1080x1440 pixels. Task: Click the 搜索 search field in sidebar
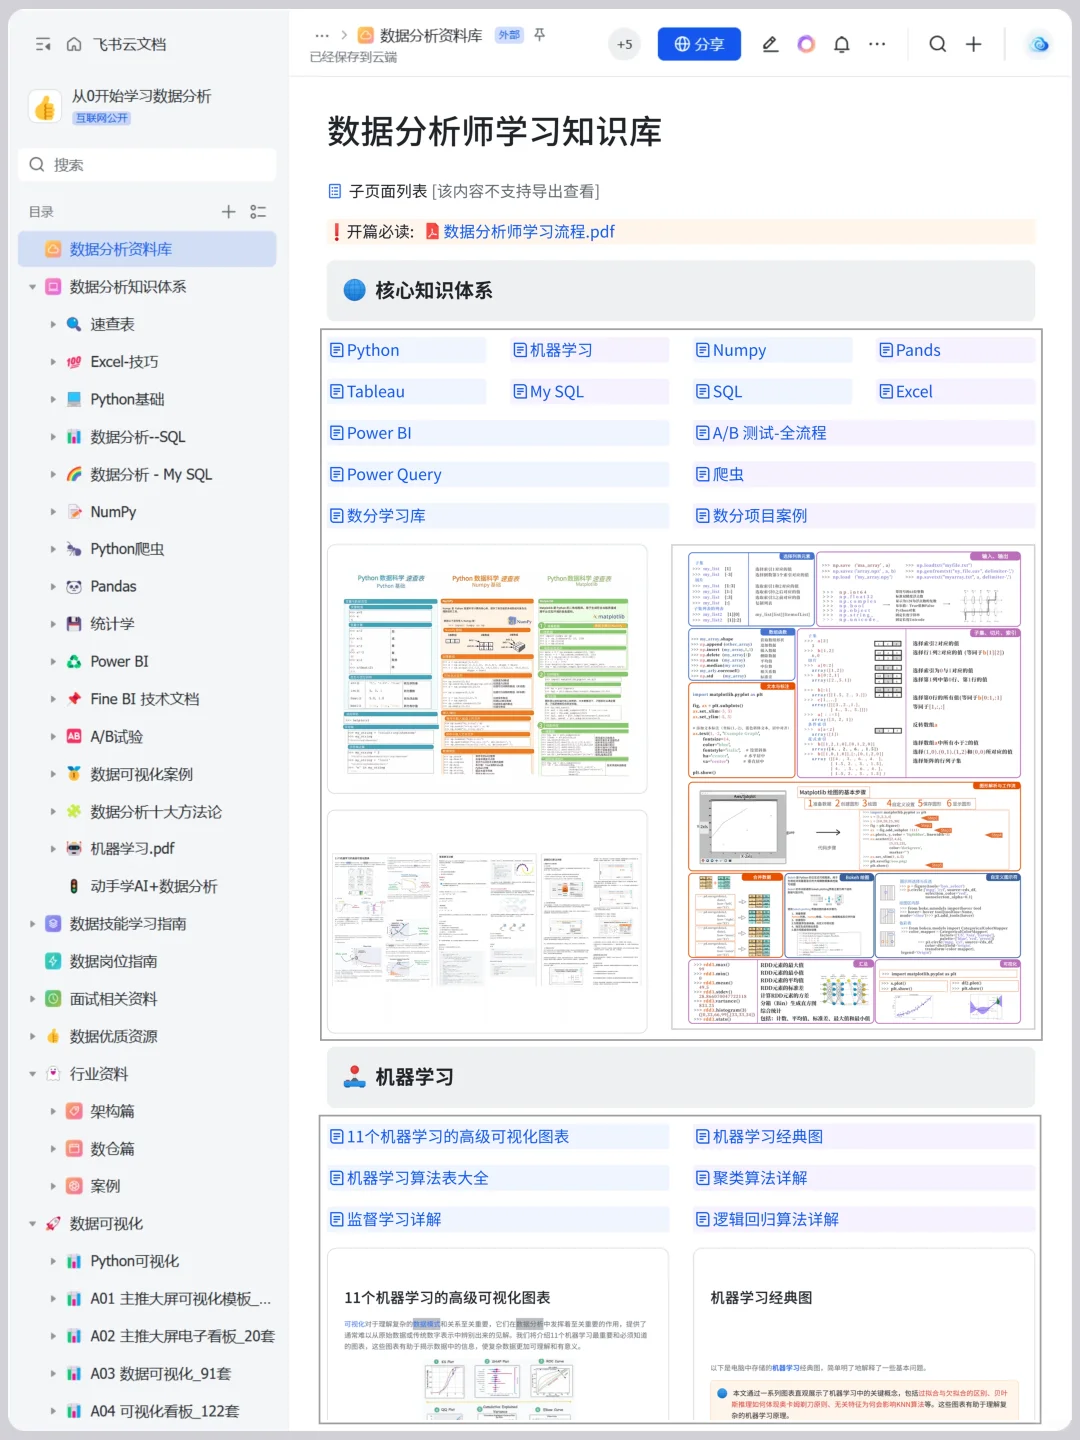click(147, 165)
